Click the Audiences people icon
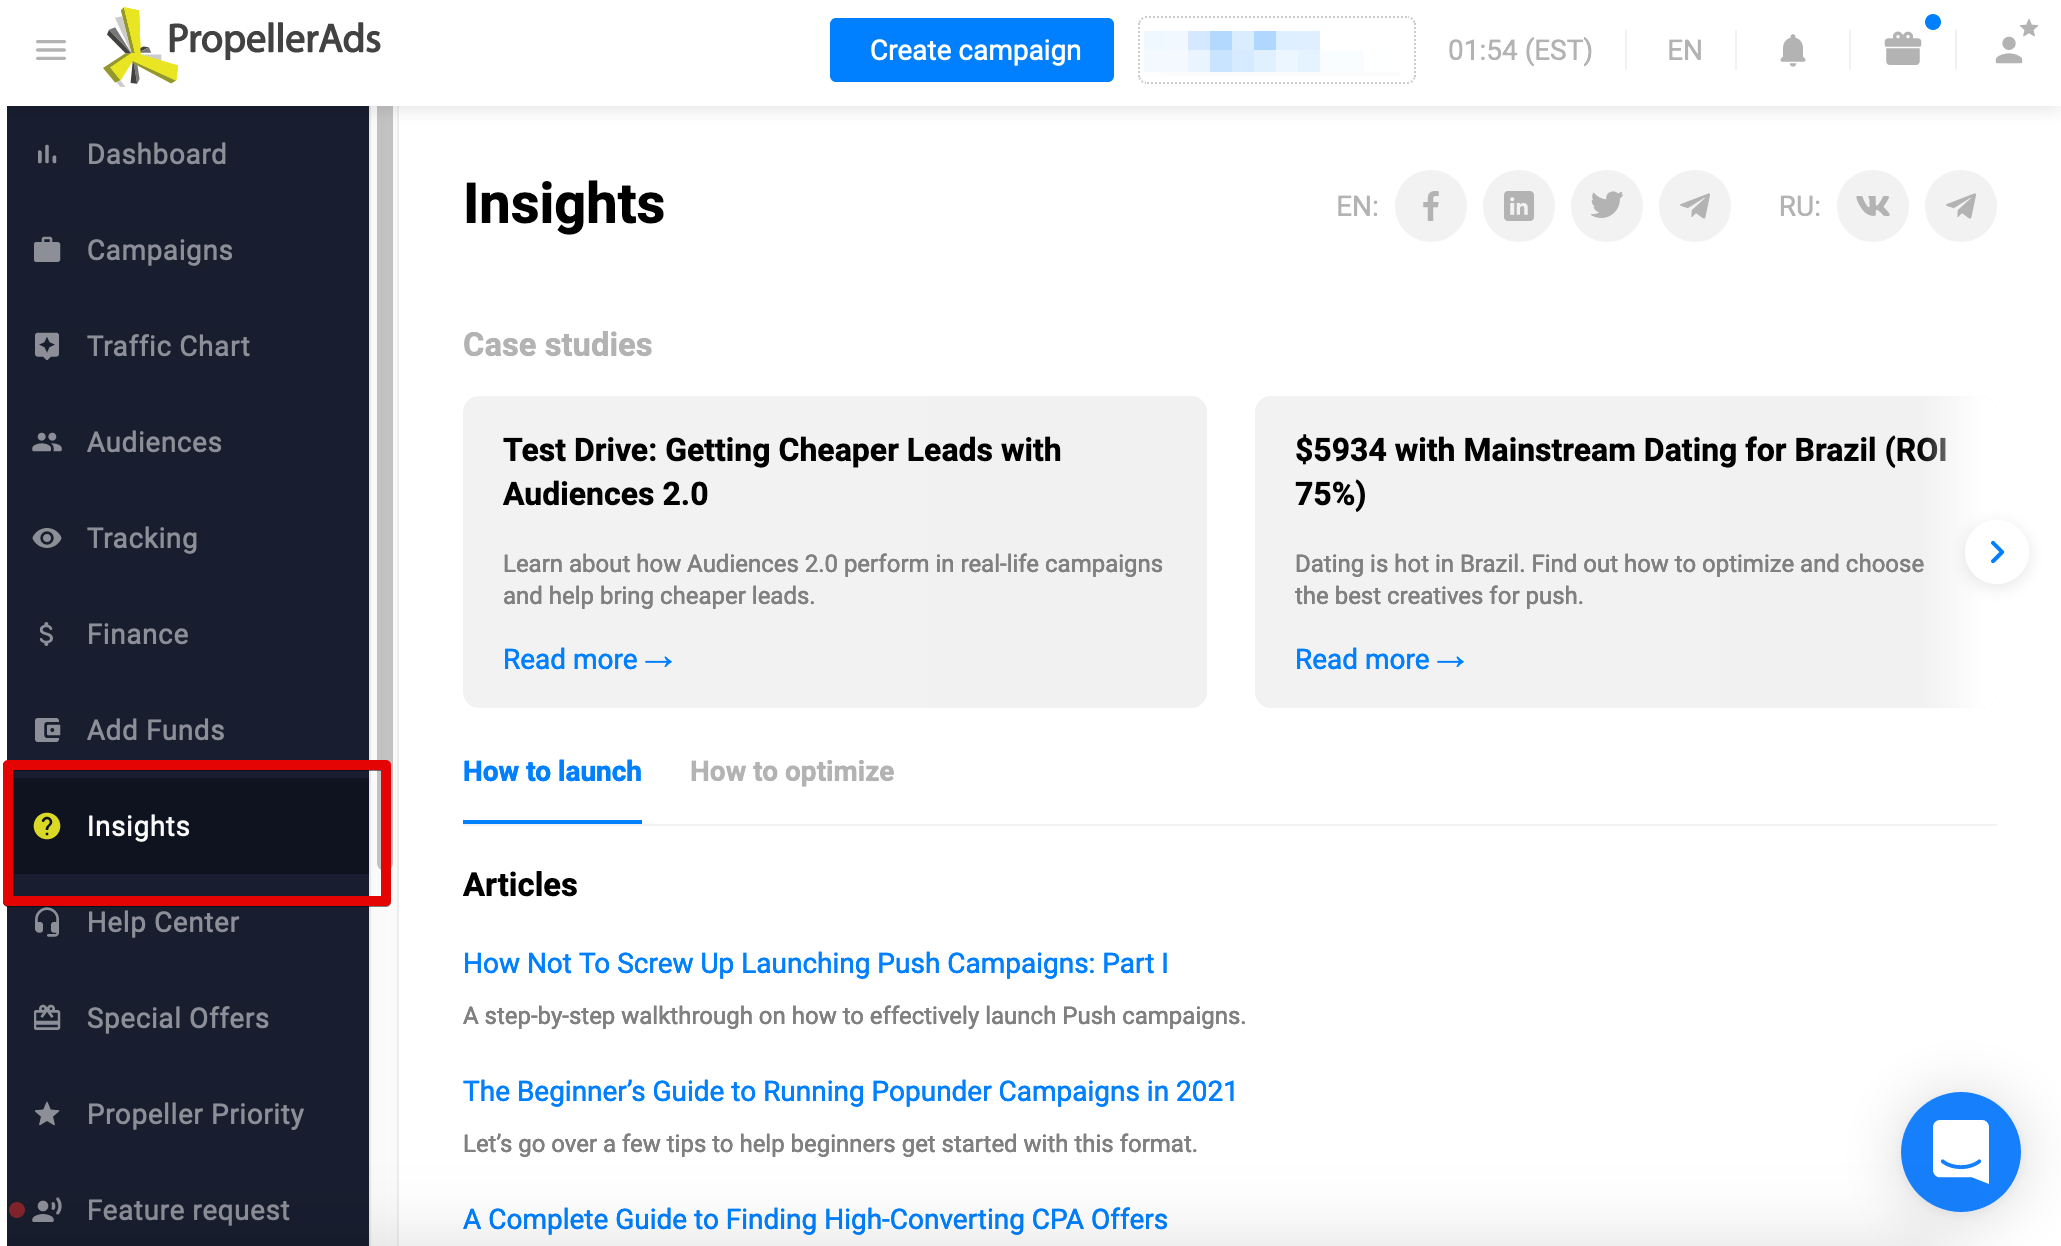Image resolution: width=2061 pixels, height=1246 pixels. 47,442
